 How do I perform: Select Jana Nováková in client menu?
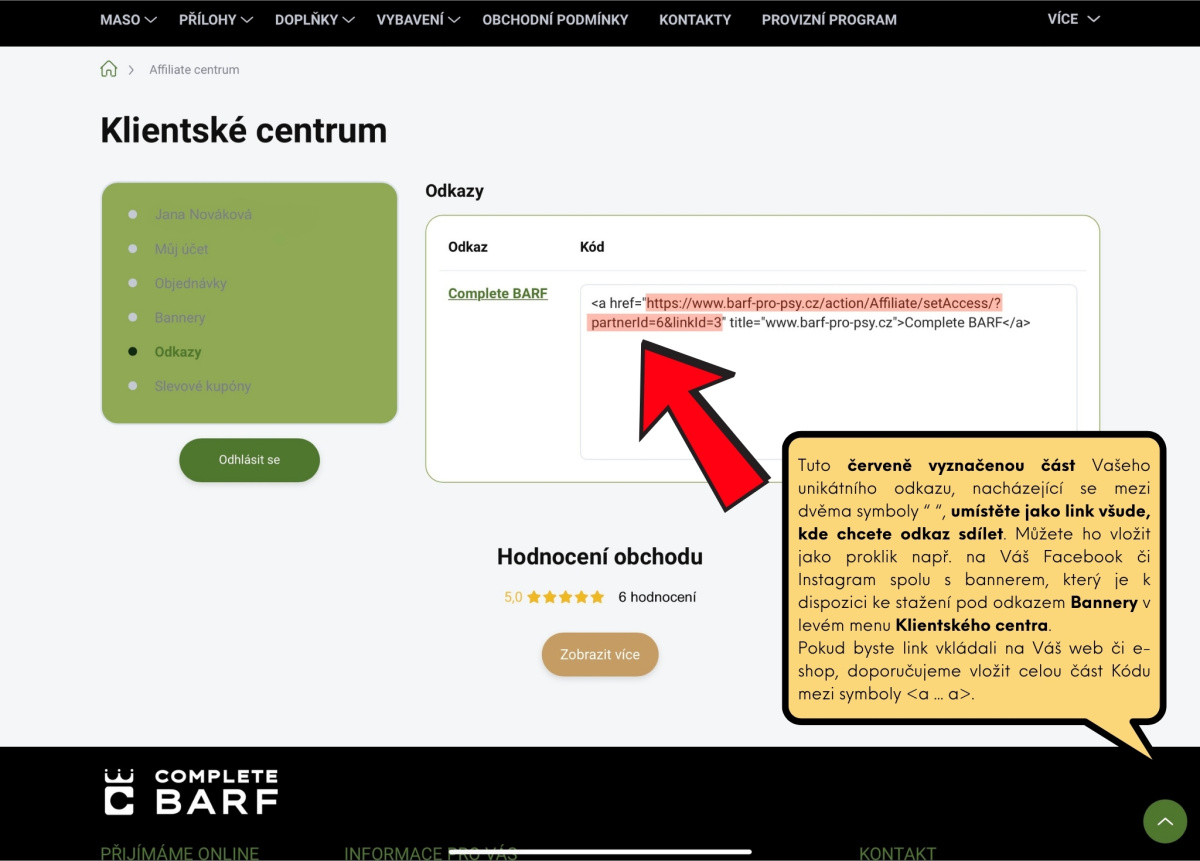[203, 214]
